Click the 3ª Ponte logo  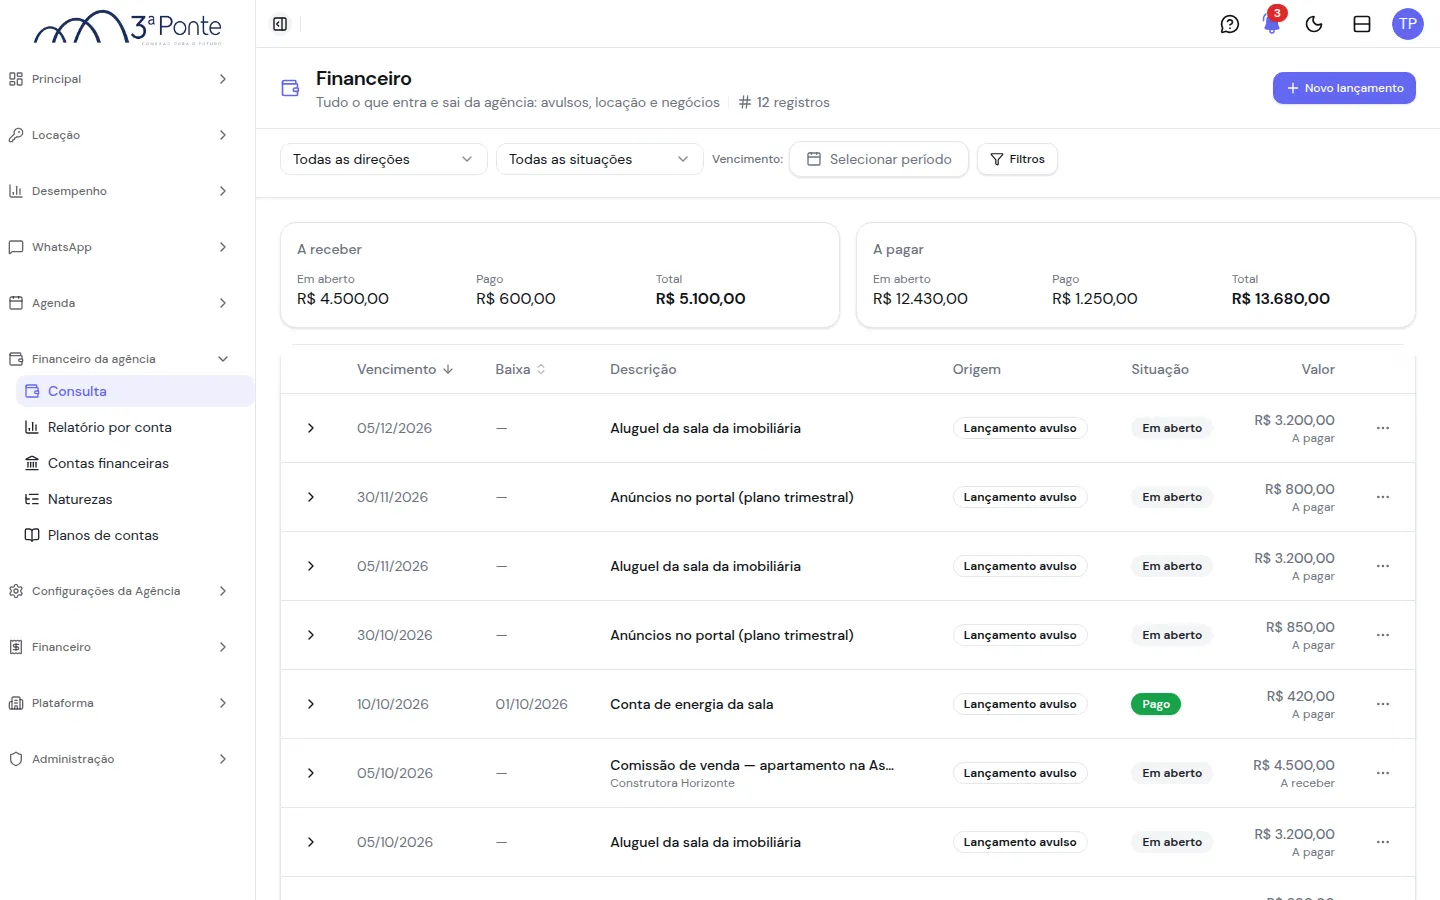coord(128,27)
